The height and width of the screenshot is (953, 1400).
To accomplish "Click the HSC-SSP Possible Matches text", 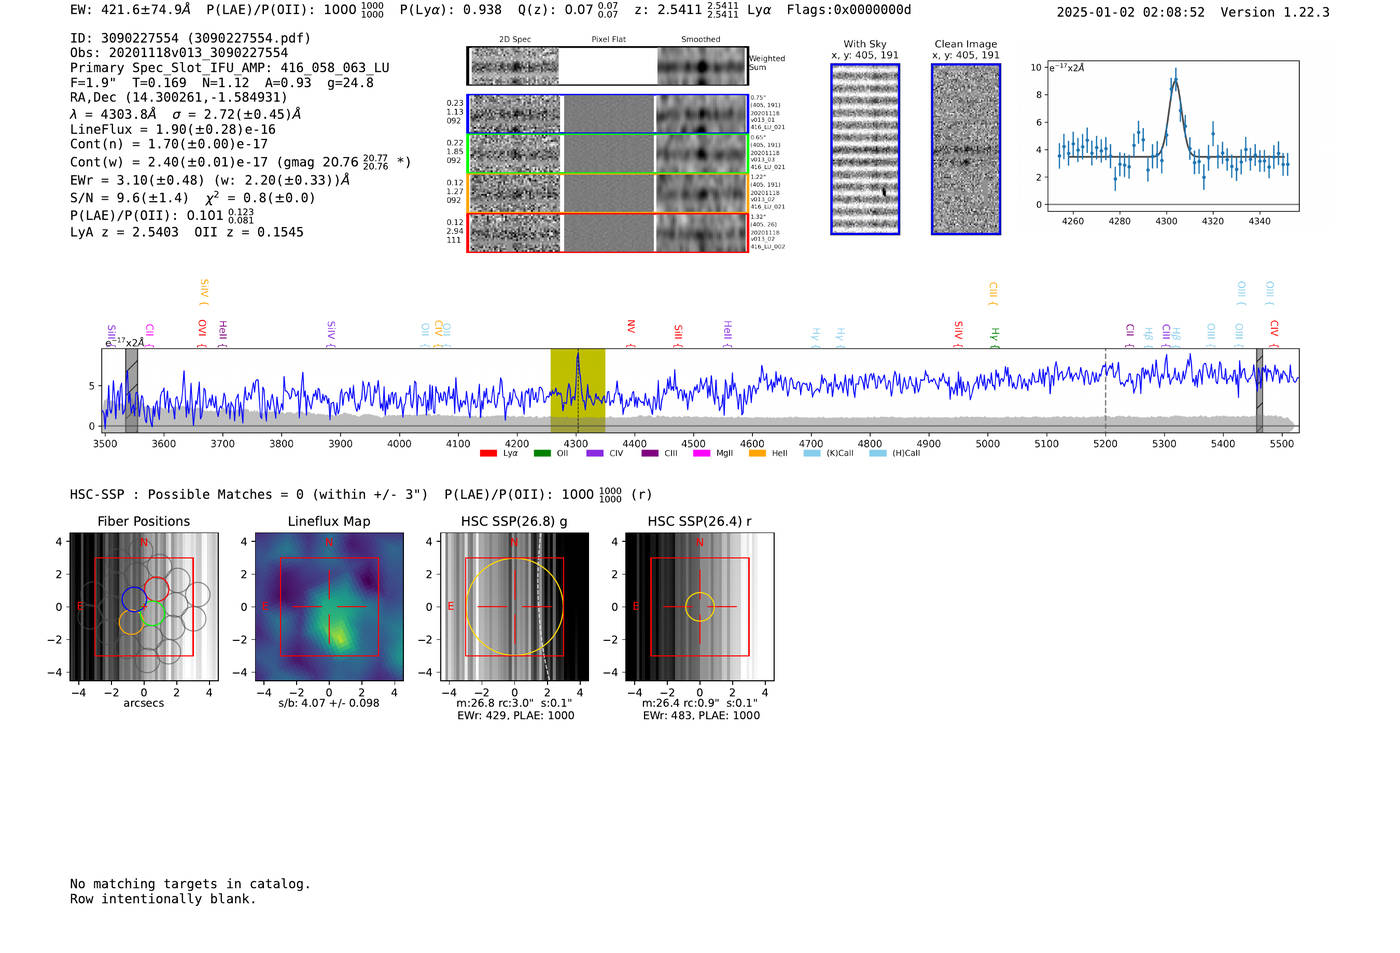I will pyautogui.click(x=249, y=495).
